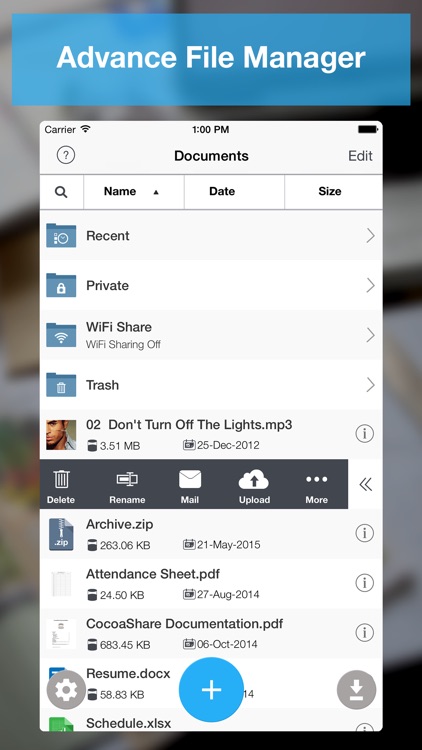422x750 pixels.
Task: Tap the Archive.zip file icon
Action: (x=61, y=534)
